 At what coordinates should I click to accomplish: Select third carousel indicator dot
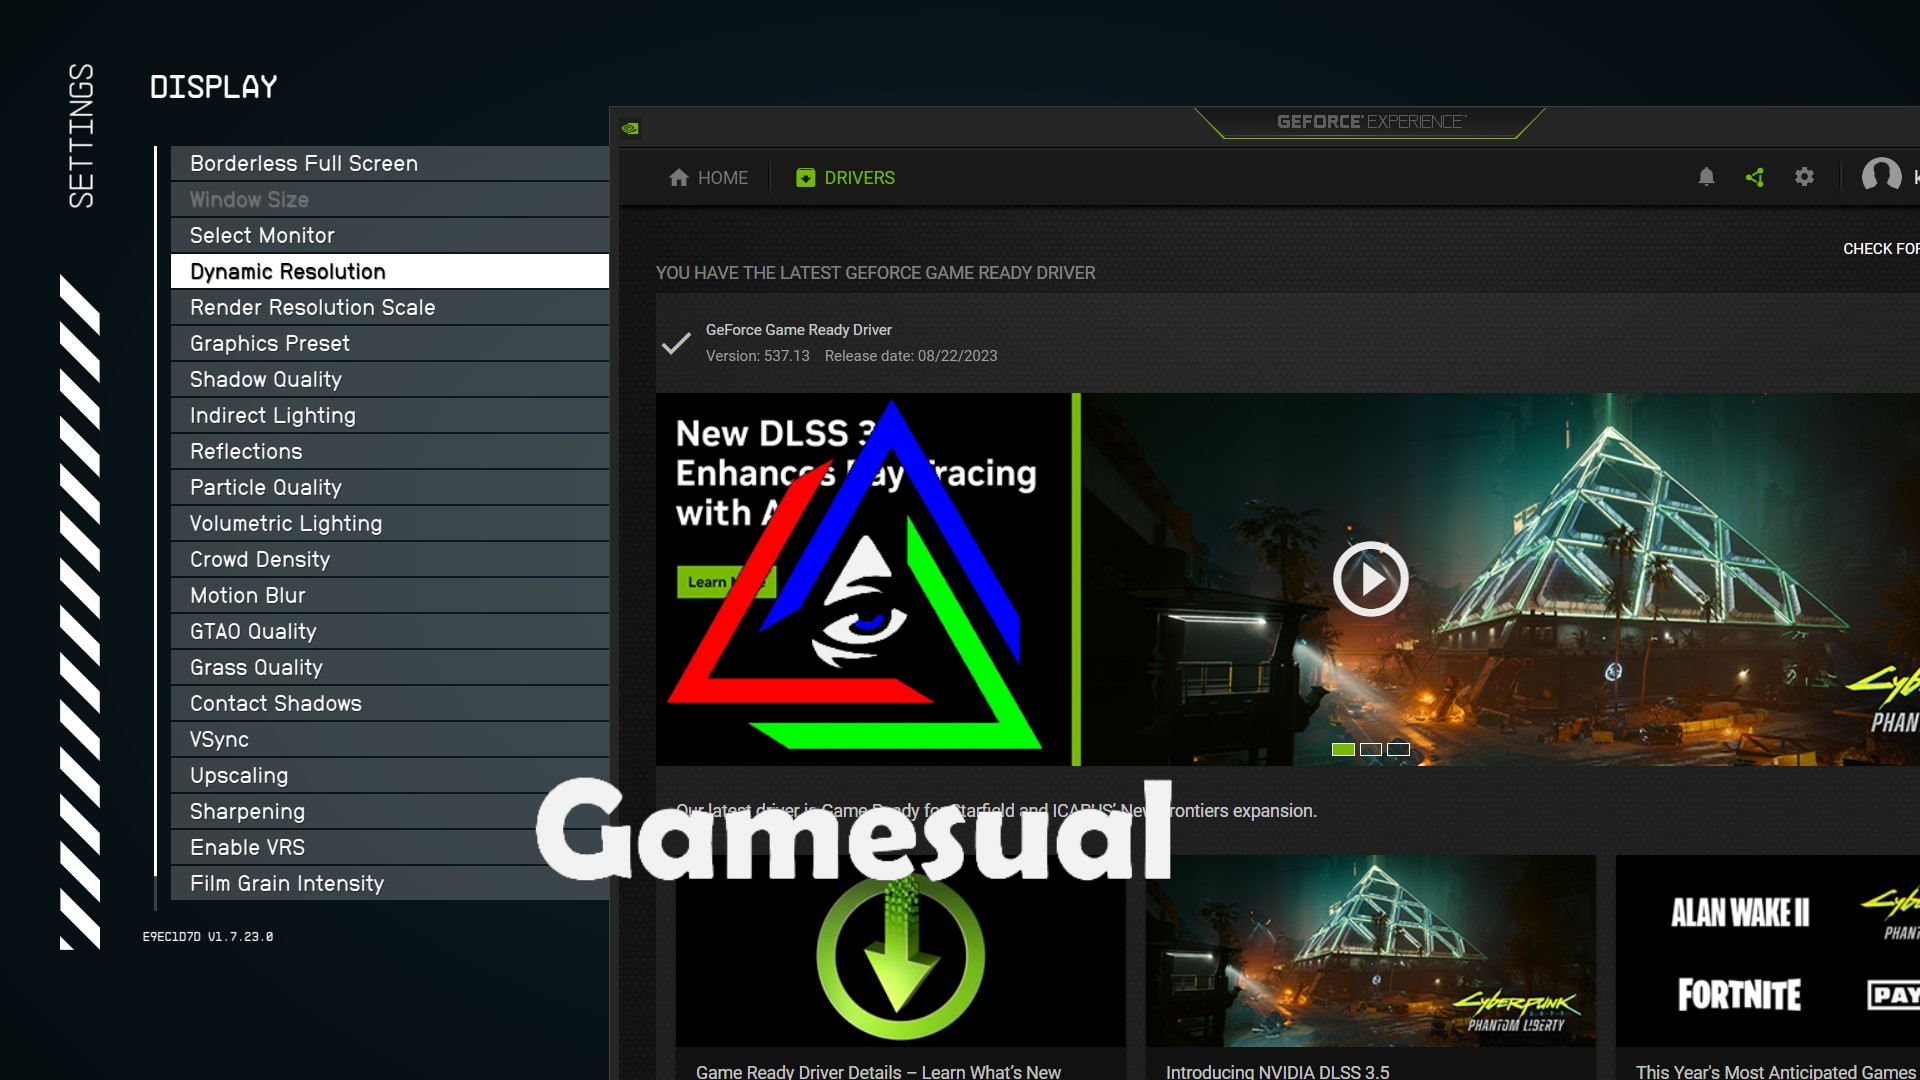pos(1398,749)
